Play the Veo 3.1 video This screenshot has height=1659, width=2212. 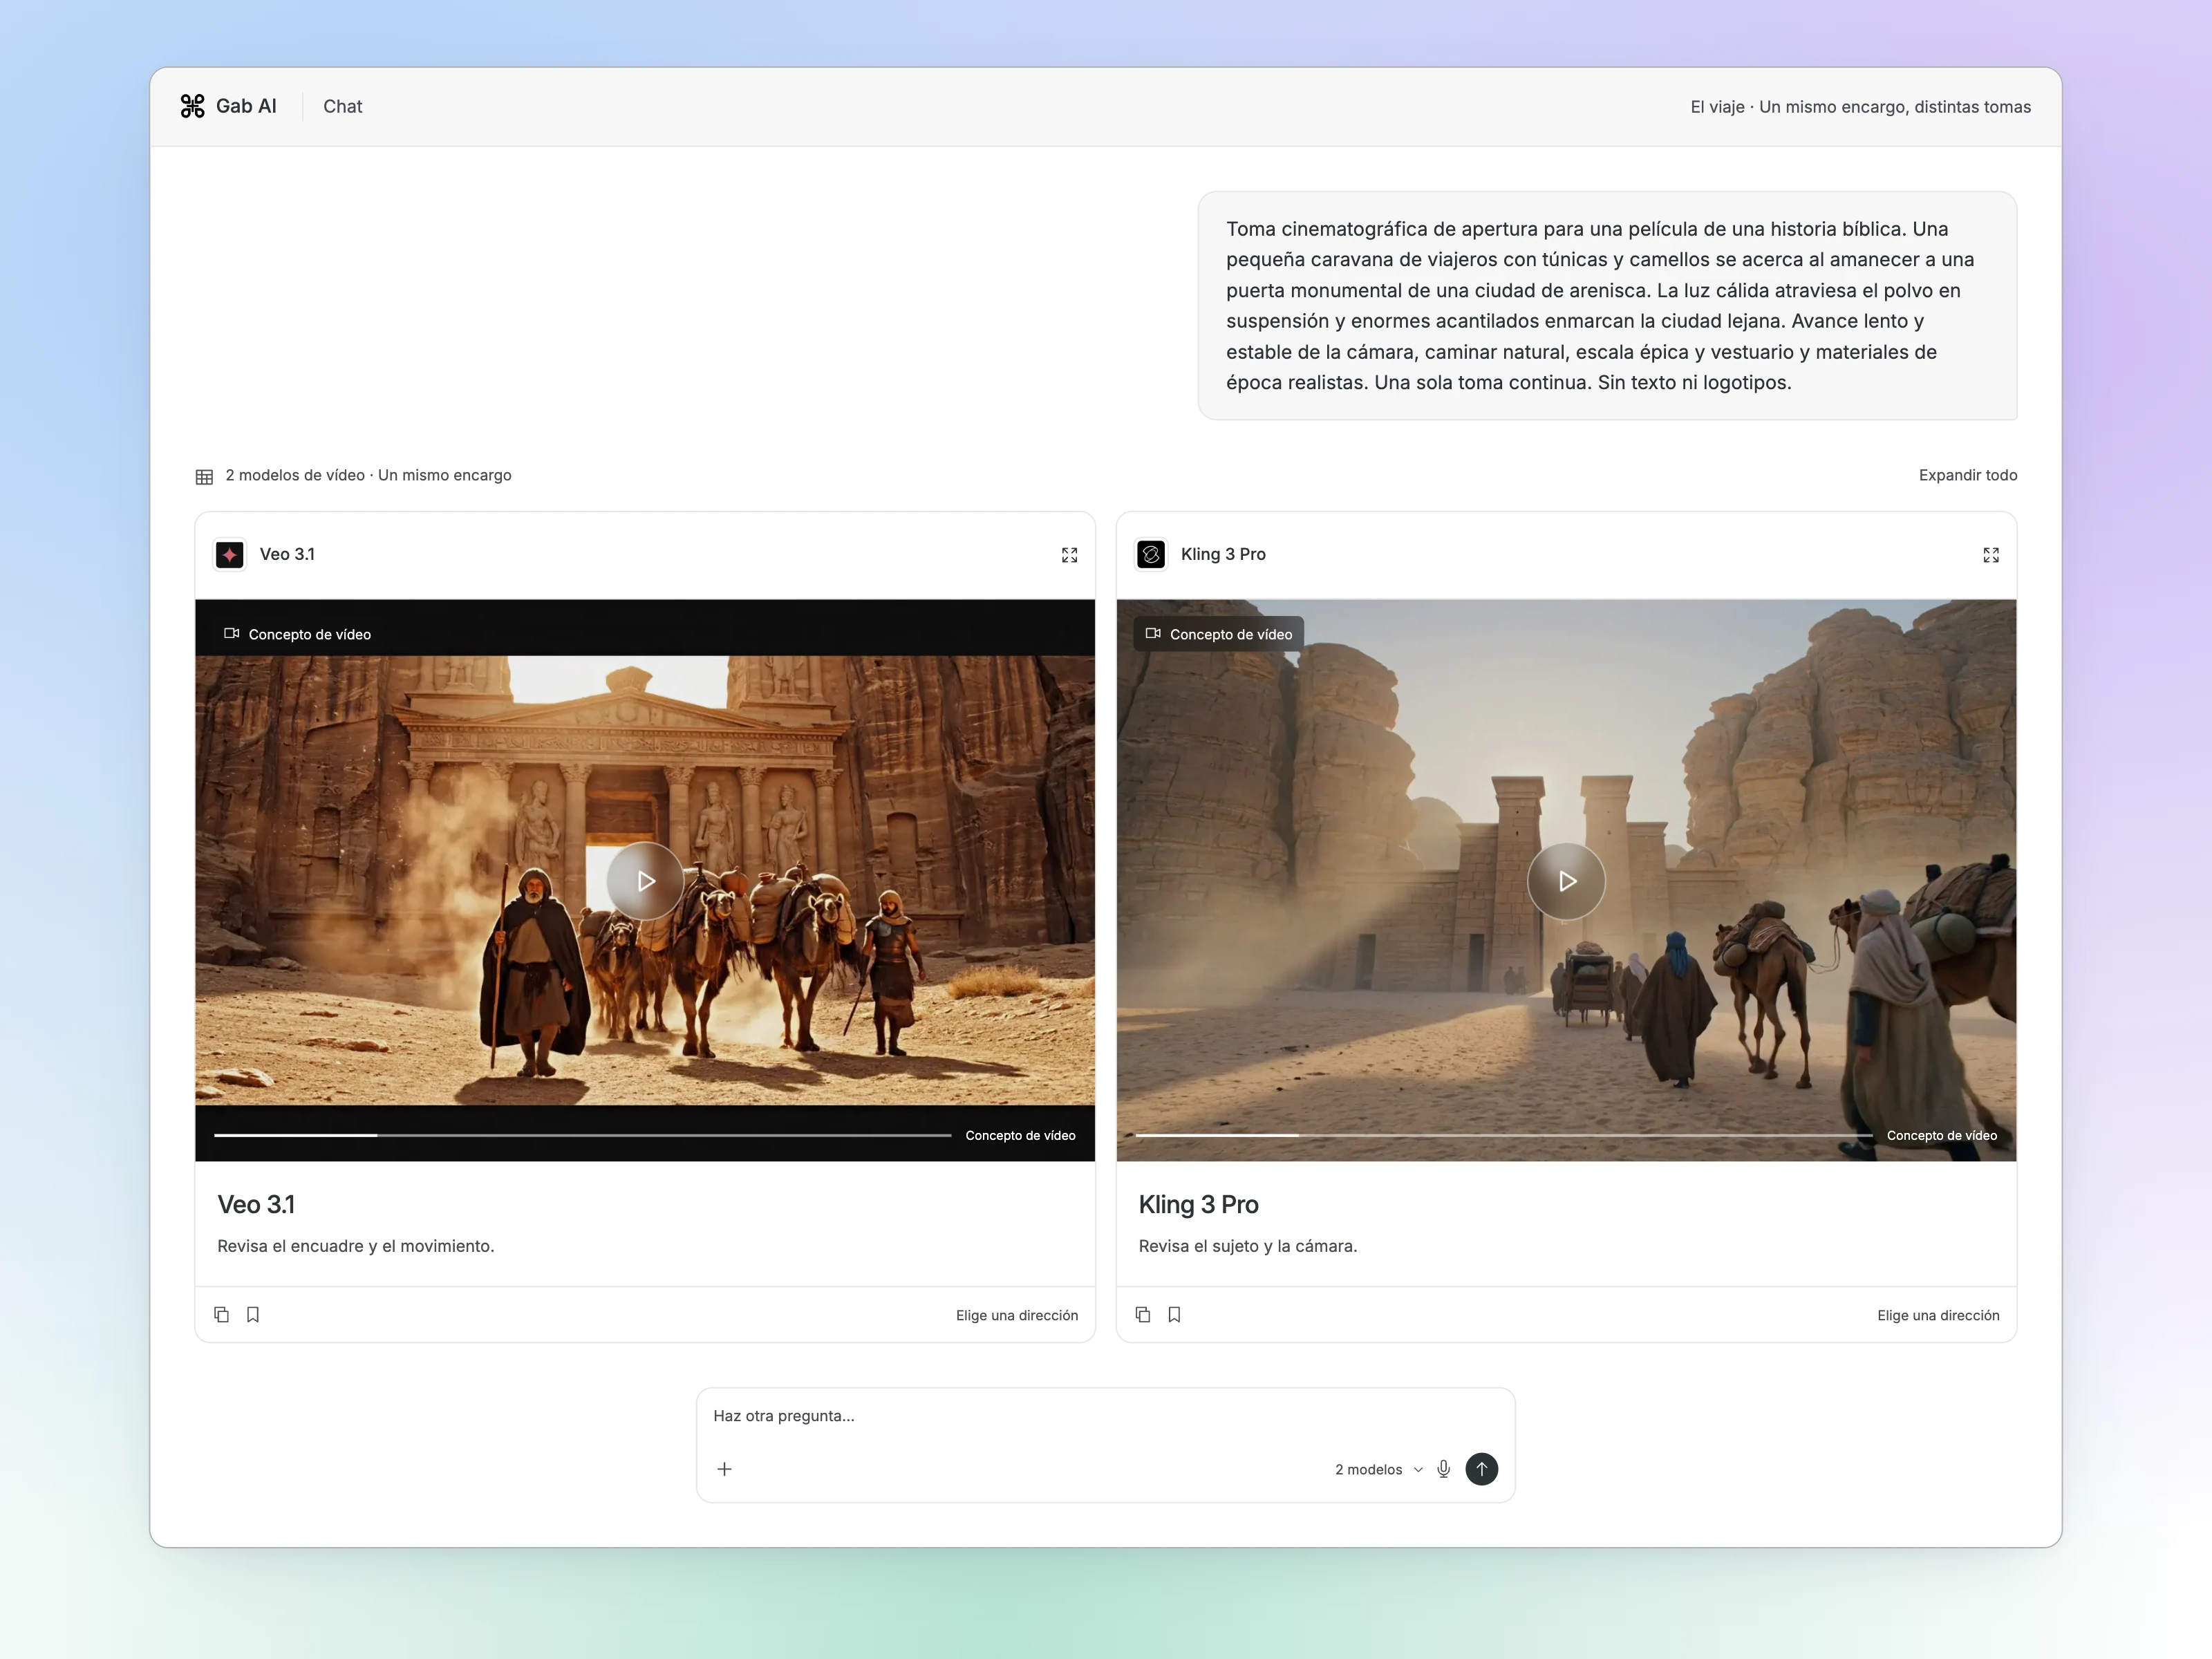tap(645, 881)
